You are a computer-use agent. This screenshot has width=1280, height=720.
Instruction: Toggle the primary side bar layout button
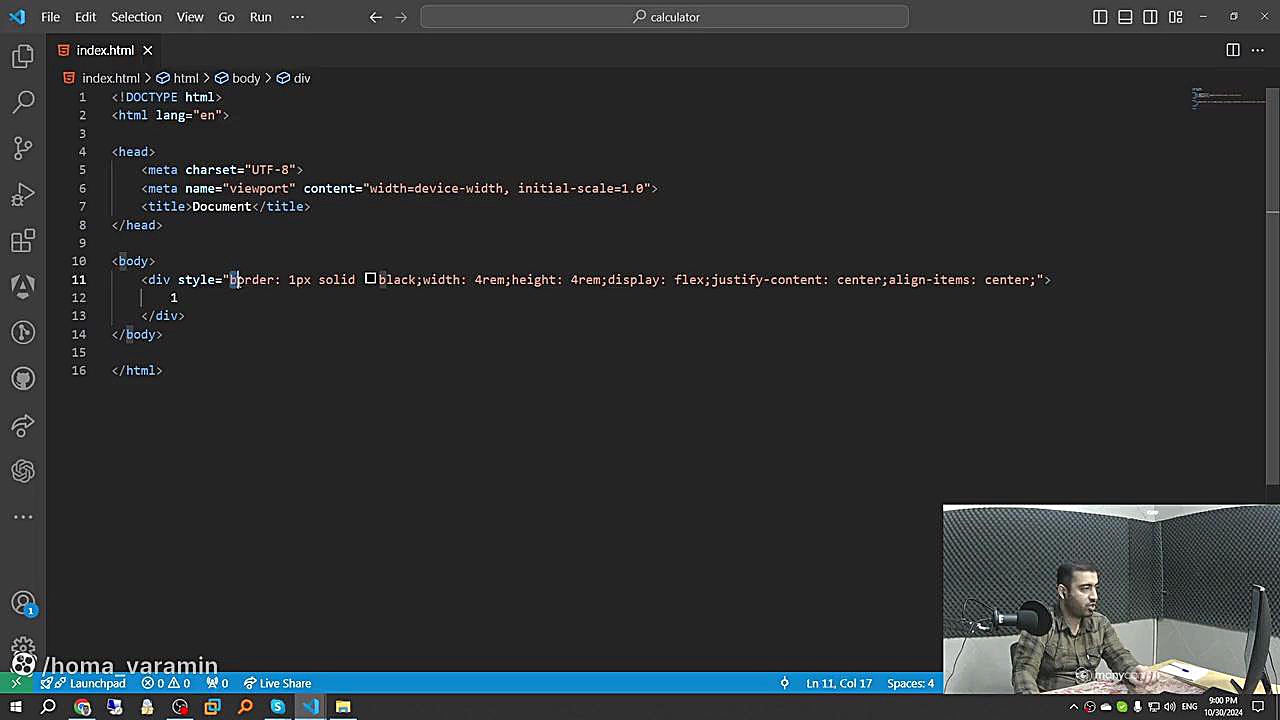(1100, 17)
